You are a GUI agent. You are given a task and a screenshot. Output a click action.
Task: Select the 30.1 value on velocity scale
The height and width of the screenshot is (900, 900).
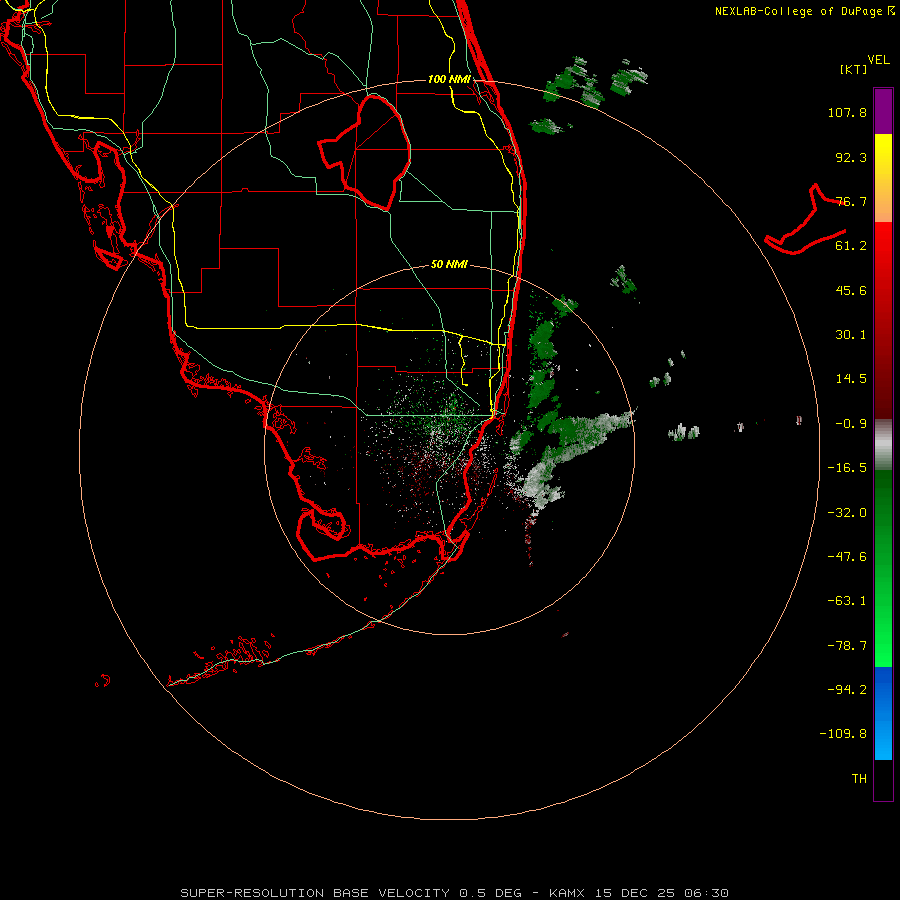pos(851,335)
